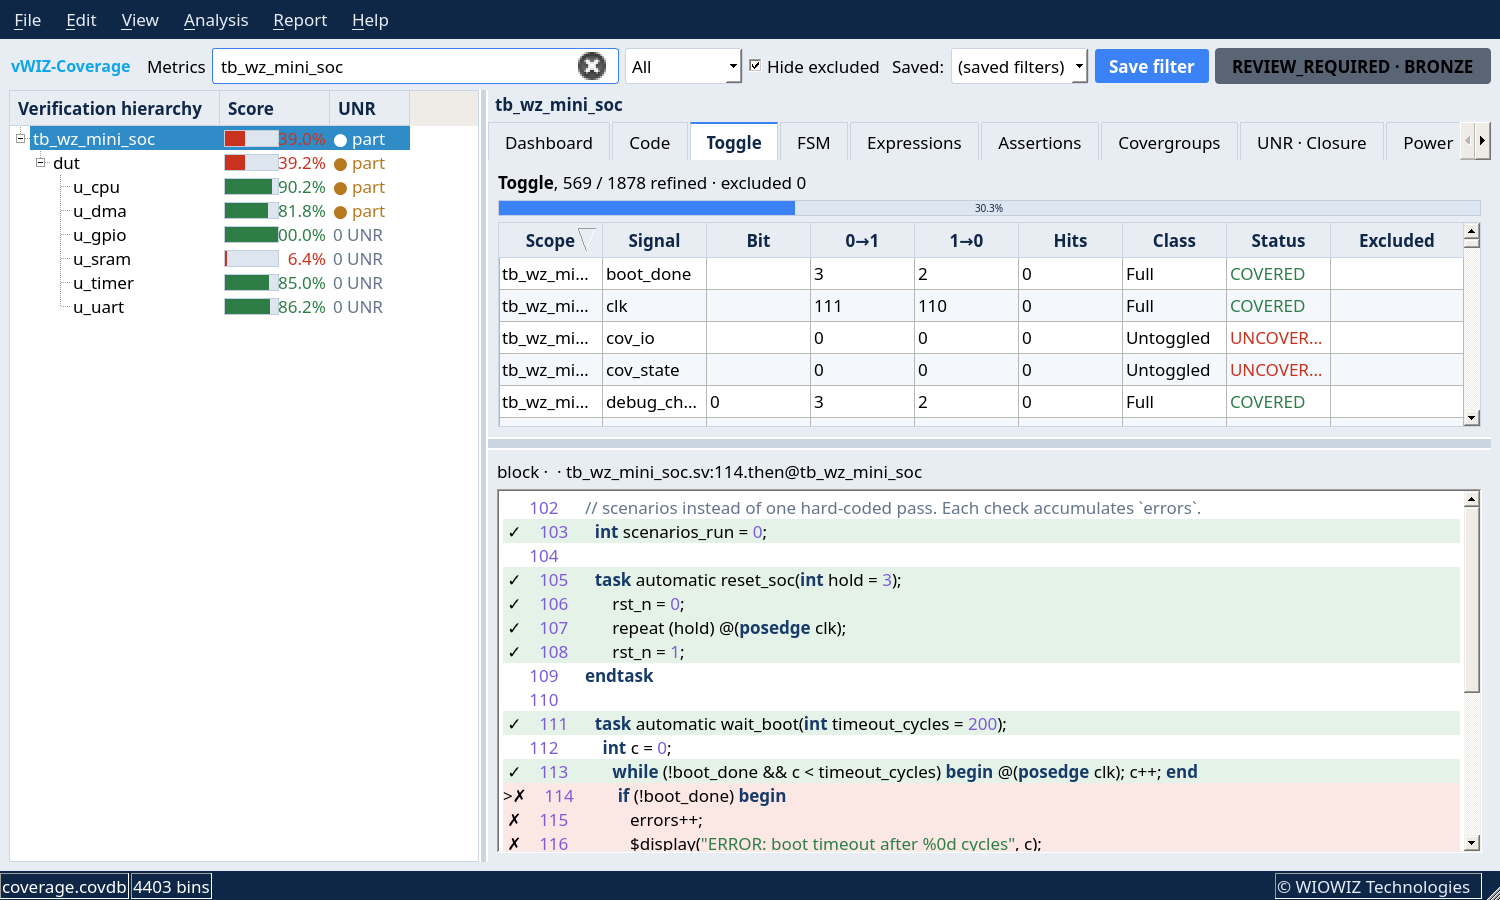
Task: Select u_cpu in the hierarchy
Action: click(96, 187)
